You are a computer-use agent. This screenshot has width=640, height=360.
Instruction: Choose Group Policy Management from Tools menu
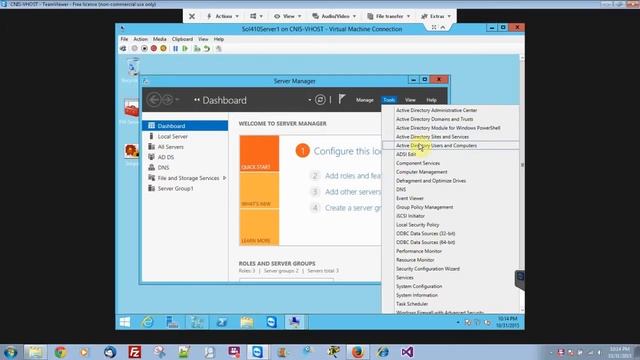click(x=424, y=207)
